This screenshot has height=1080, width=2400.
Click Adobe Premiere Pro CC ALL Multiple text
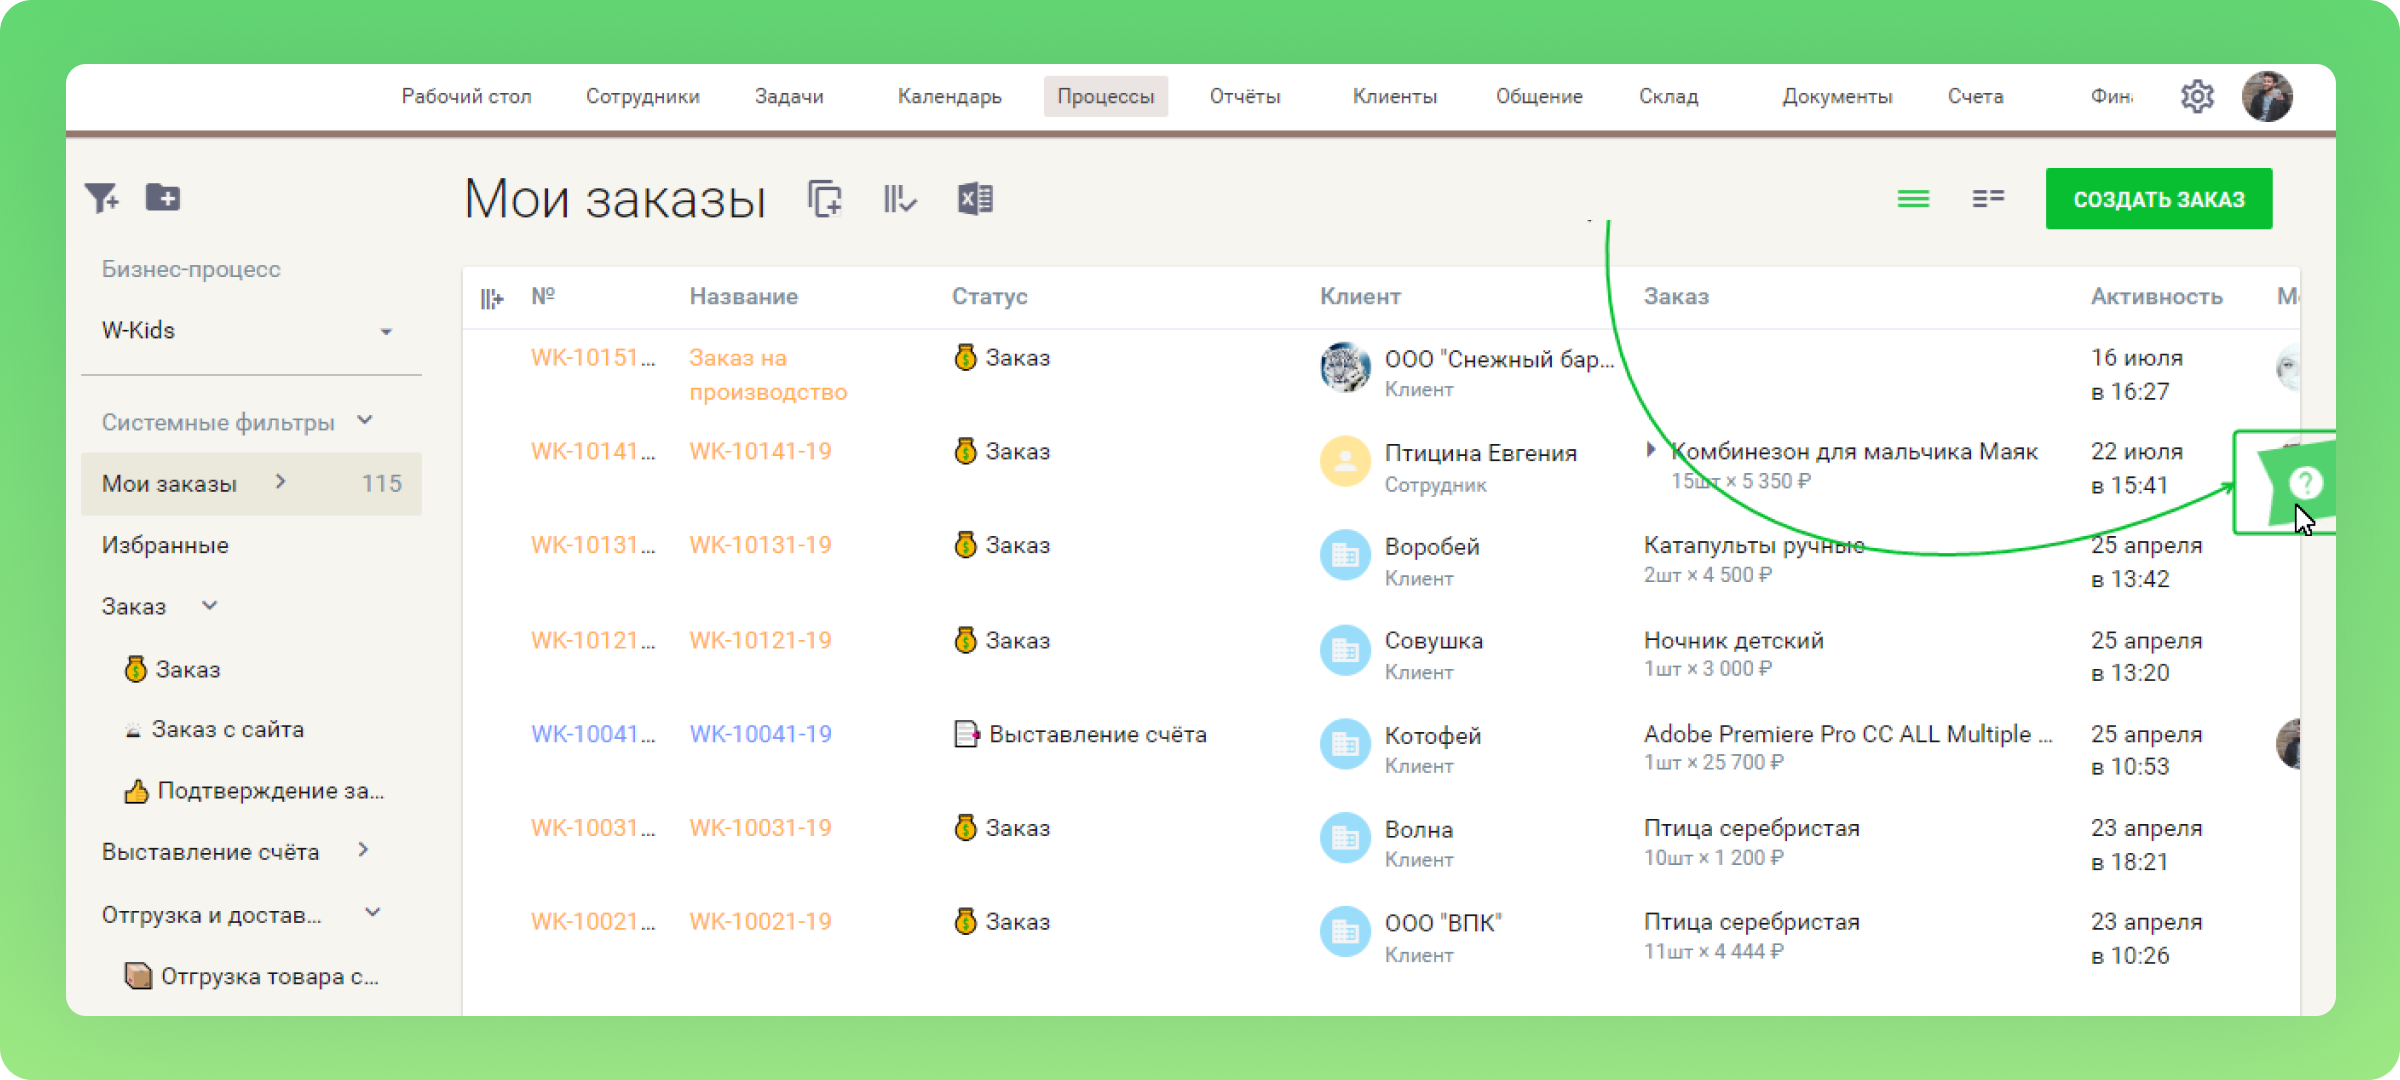1847,734
